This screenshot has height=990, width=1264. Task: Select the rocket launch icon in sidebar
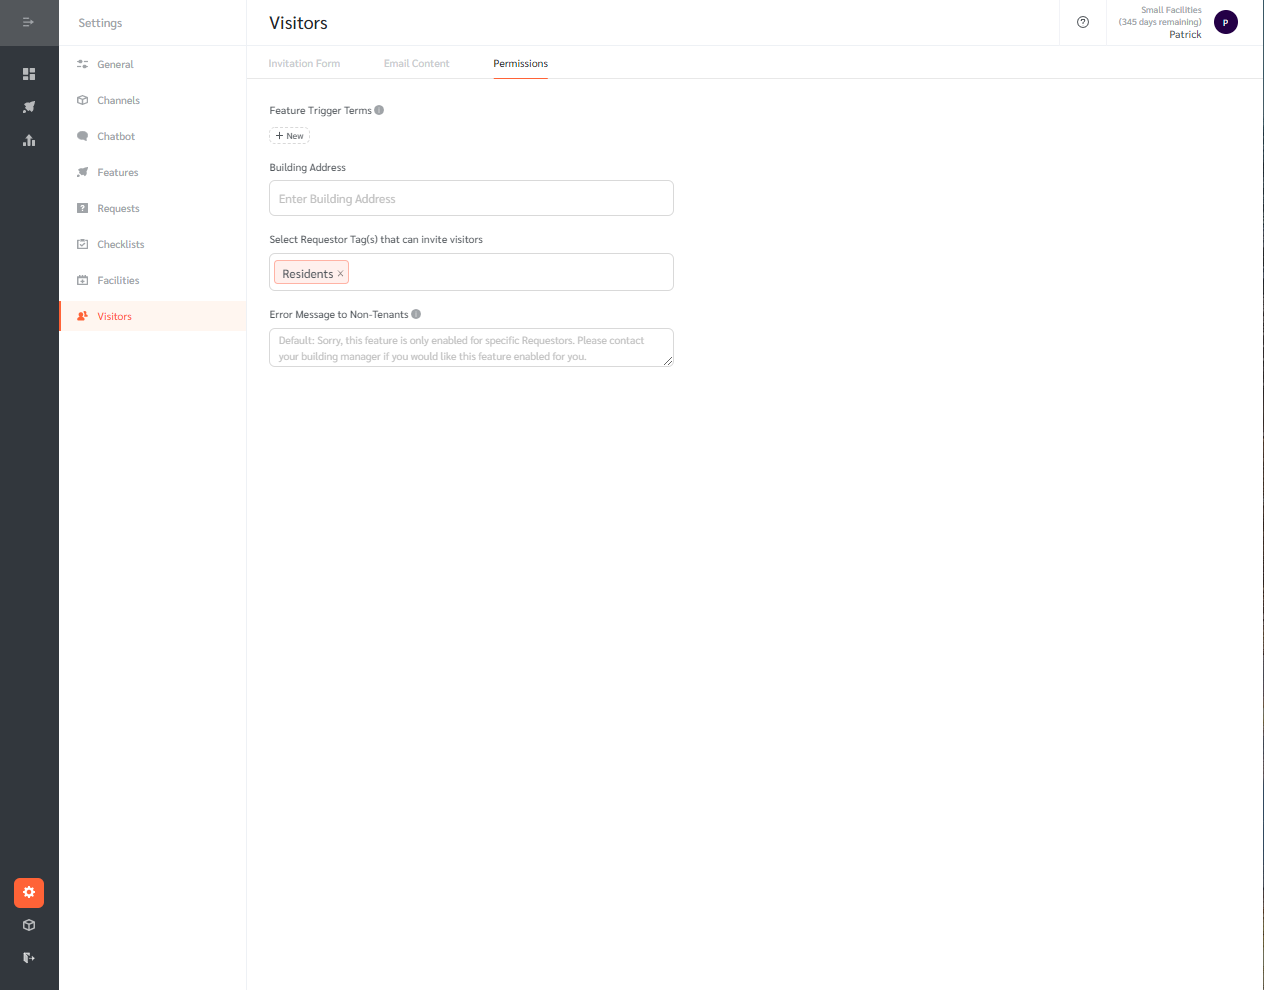click(x=29, y=107)
